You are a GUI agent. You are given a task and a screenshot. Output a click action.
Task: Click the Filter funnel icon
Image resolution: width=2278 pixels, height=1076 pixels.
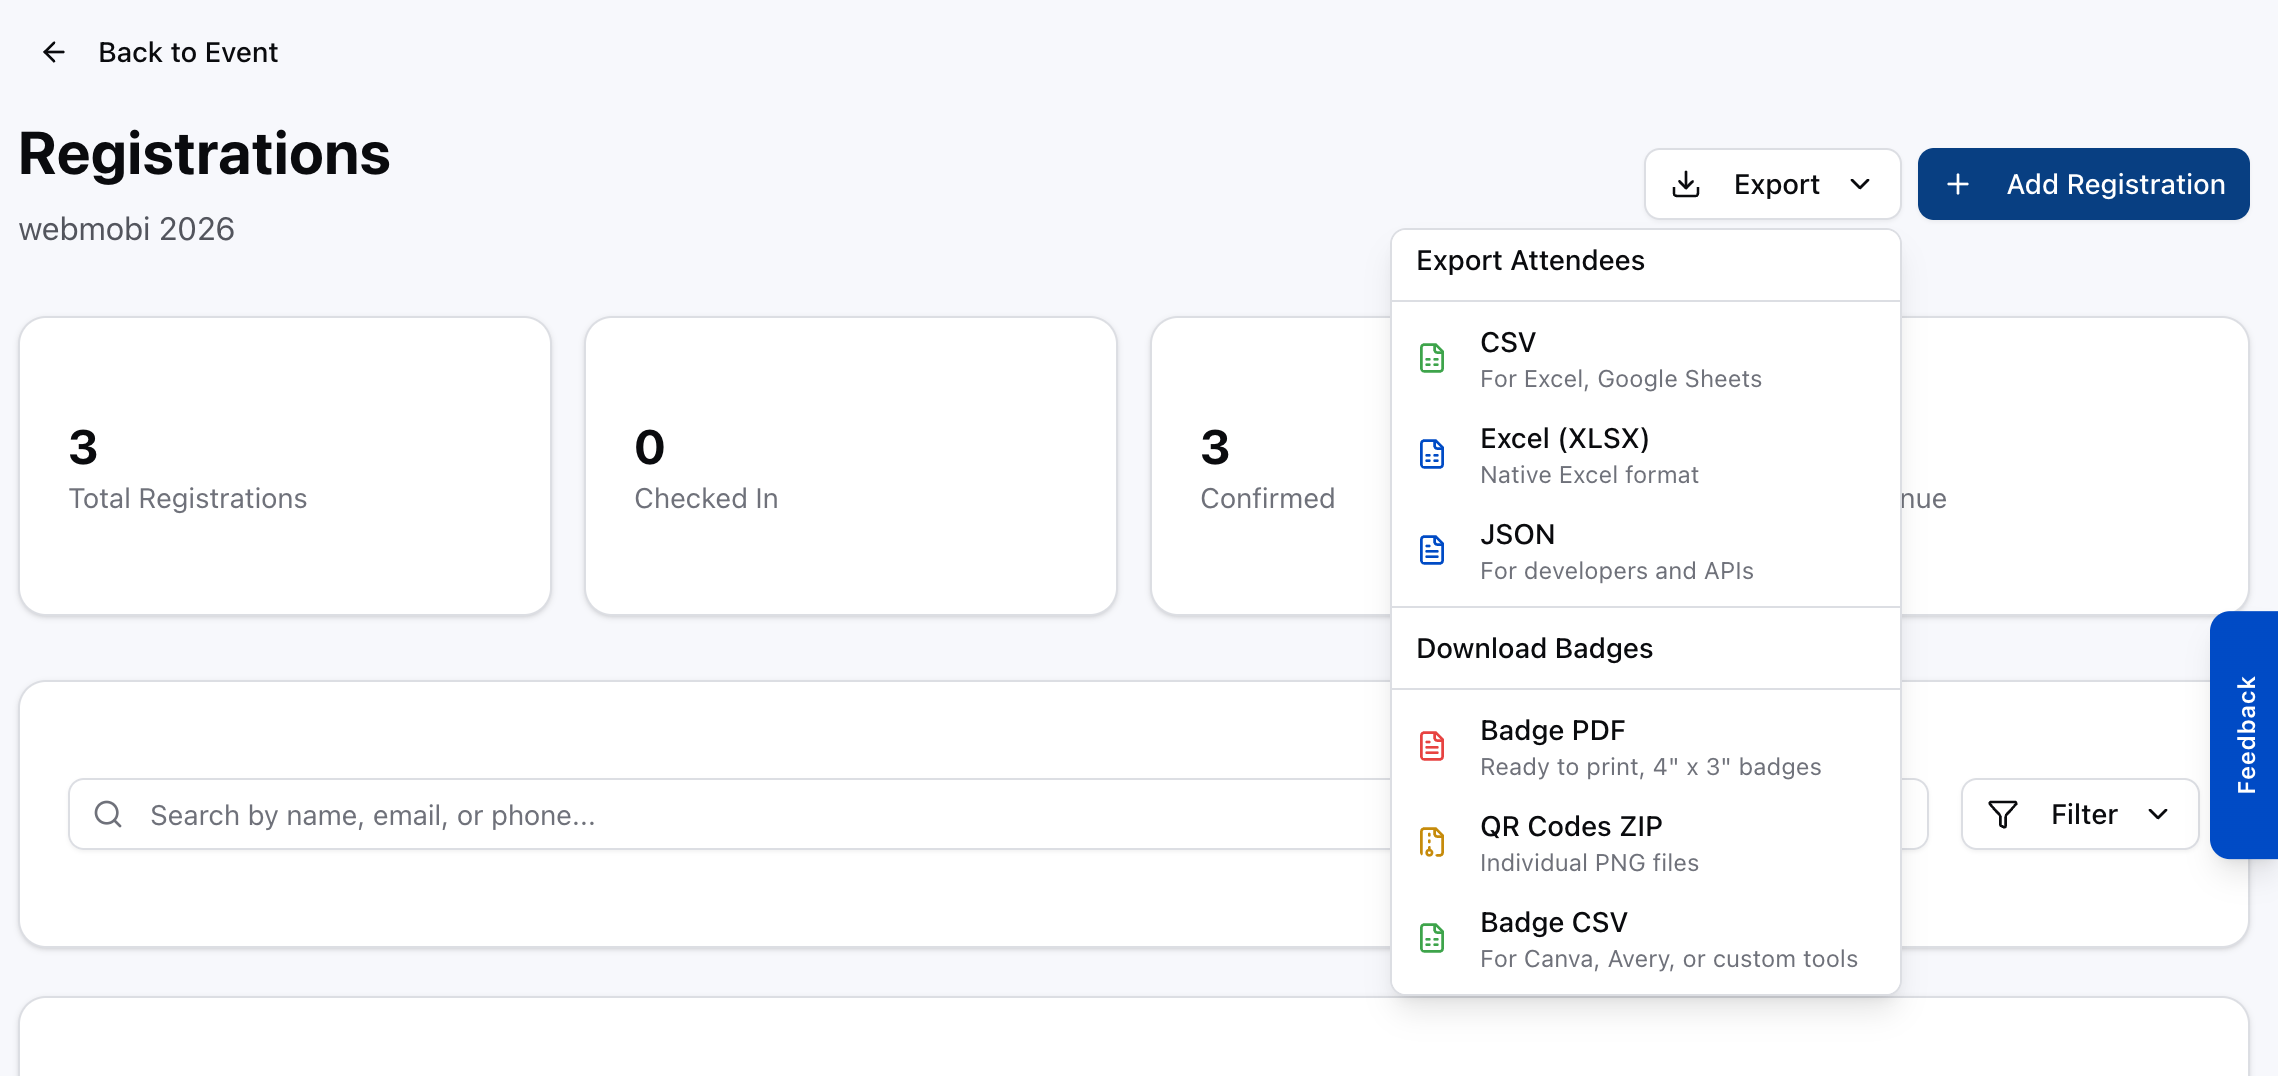2003,814
